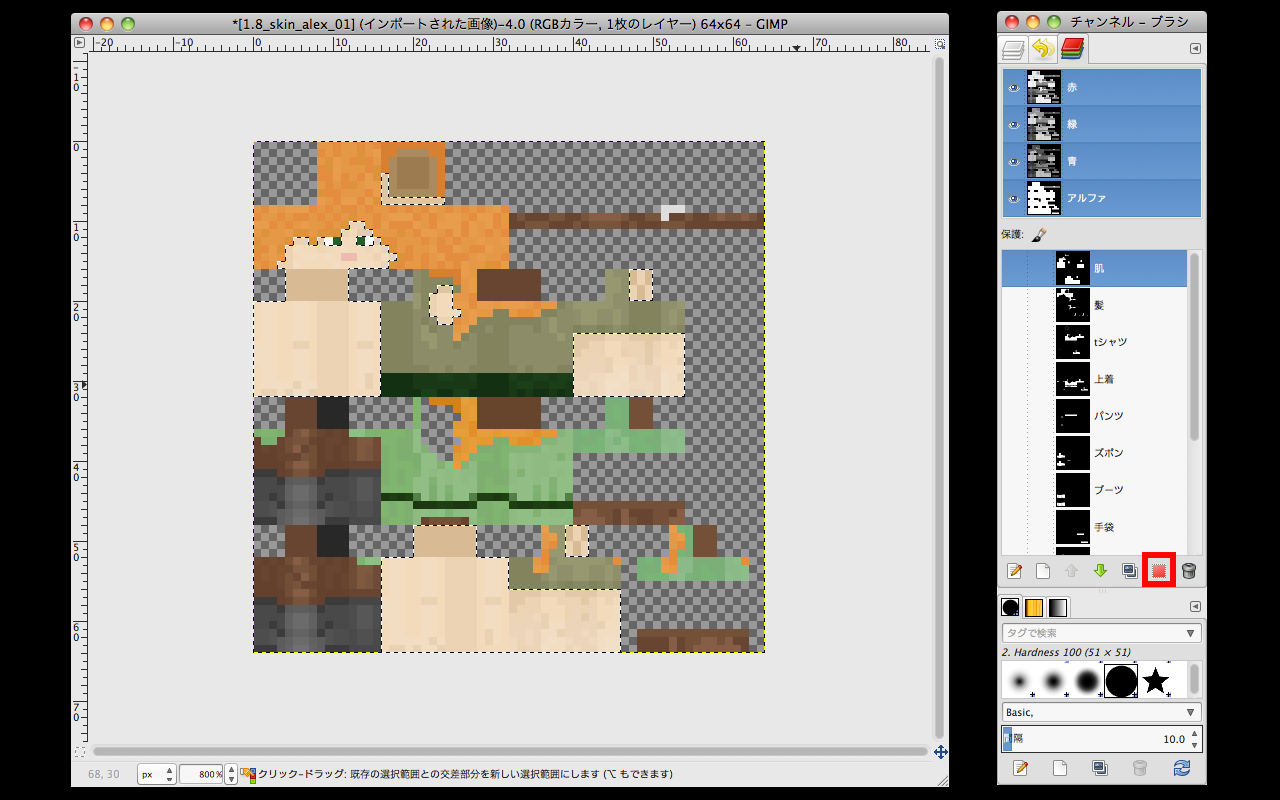Click the horizontal scrollbar of image window
The width and height of the screenshot is (1280, 800).
click(510, 751)
